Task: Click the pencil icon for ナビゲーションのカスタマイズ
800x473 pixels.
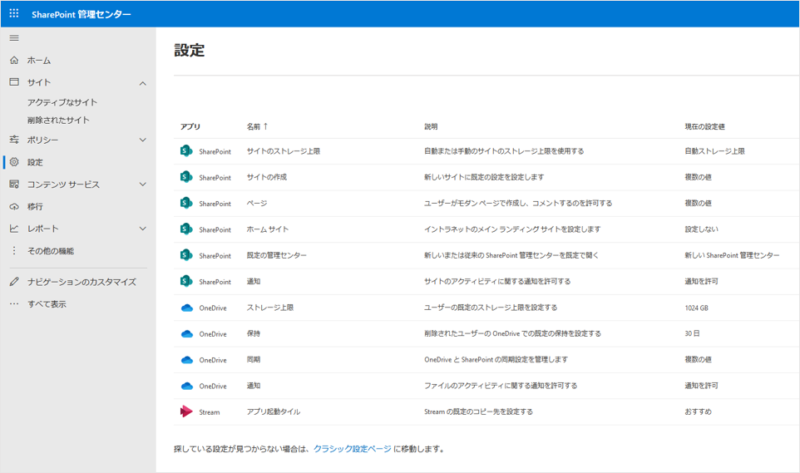Action: click(14, 282)
